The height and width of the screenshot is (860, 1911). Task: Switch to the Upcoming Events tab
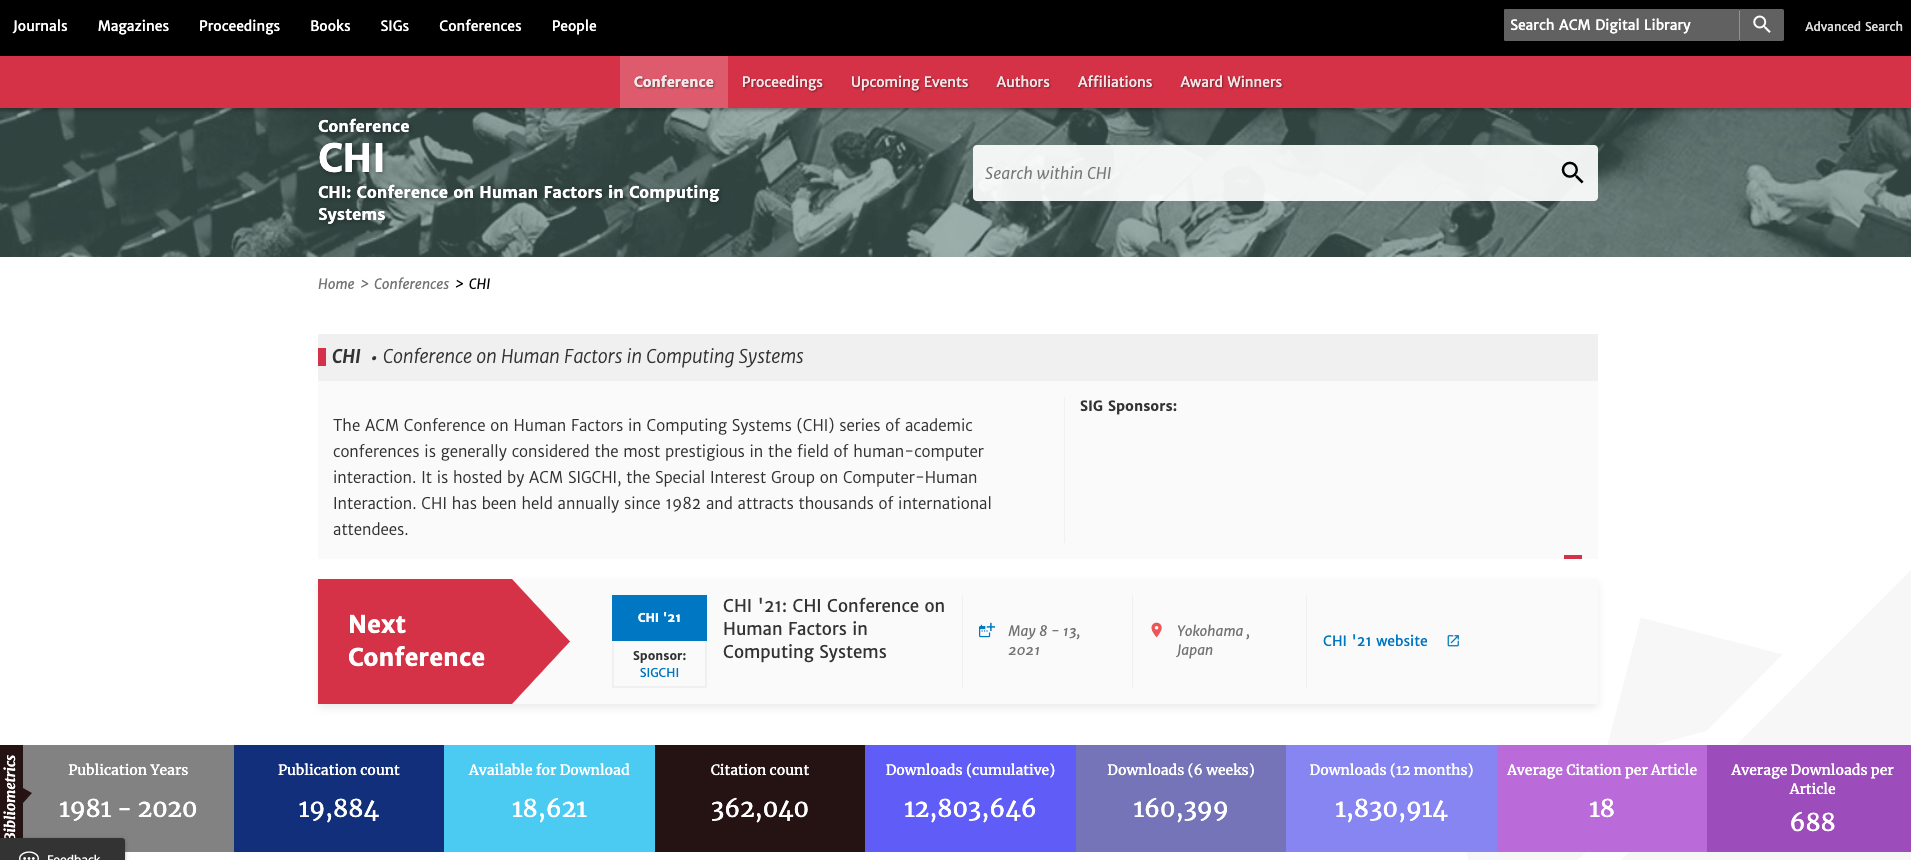(x=909, y=82)
